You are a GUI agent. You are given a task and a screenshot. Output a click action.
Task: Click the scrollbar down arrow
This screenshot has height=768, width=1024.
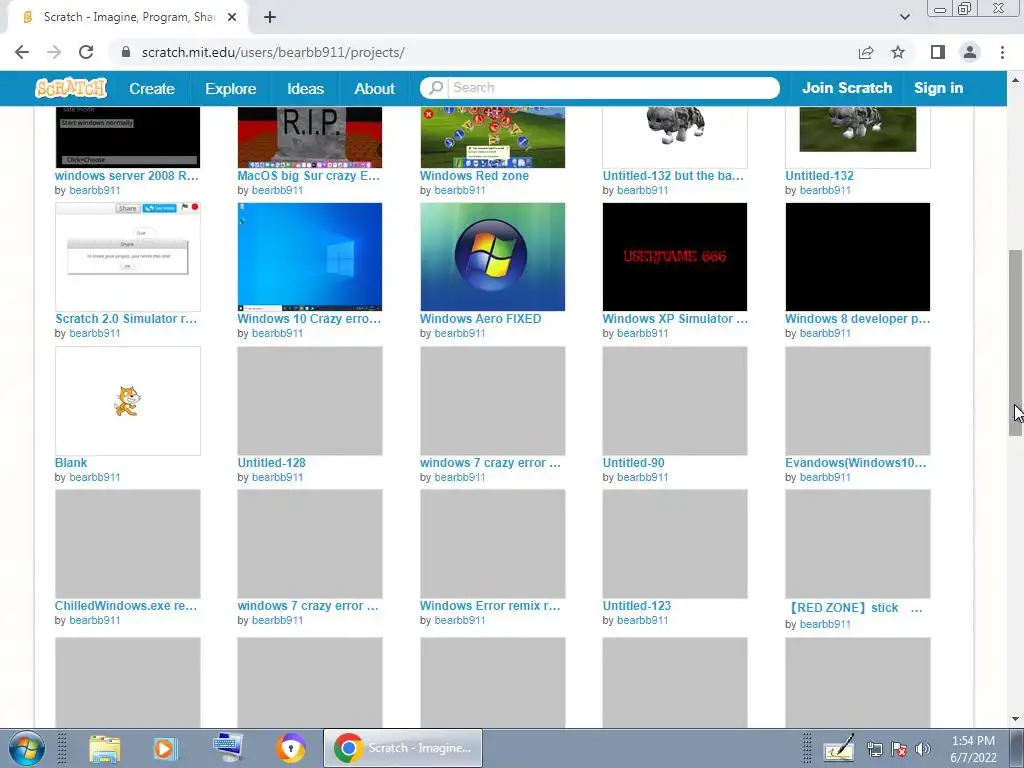pos(1015,720)
